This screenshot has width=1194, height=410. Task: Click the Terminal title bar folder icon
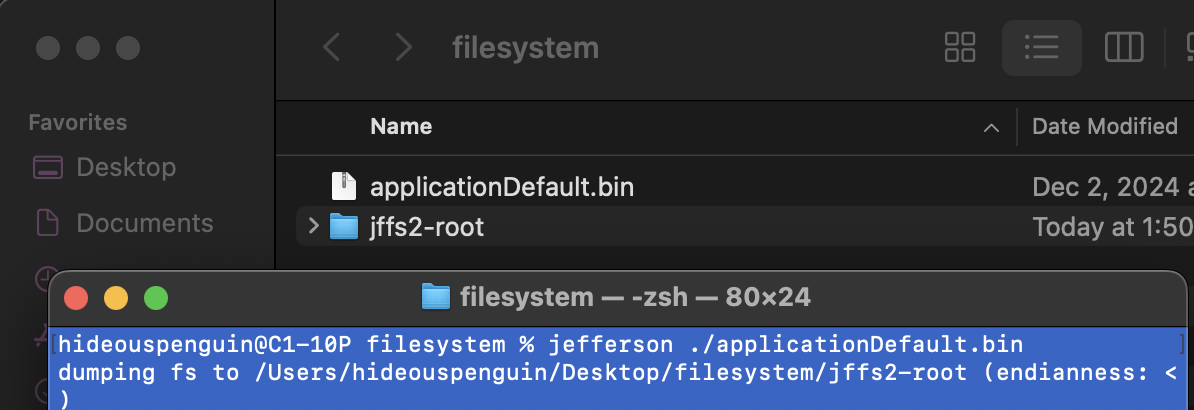pos(436,296)
